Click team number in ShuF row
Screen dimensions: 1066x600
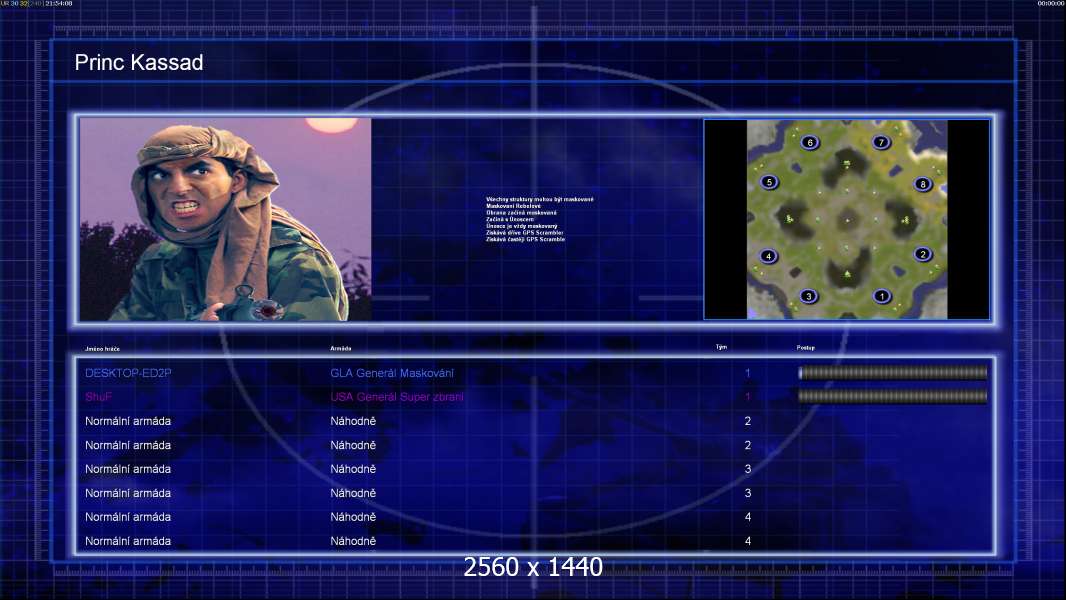coord(747,397)
